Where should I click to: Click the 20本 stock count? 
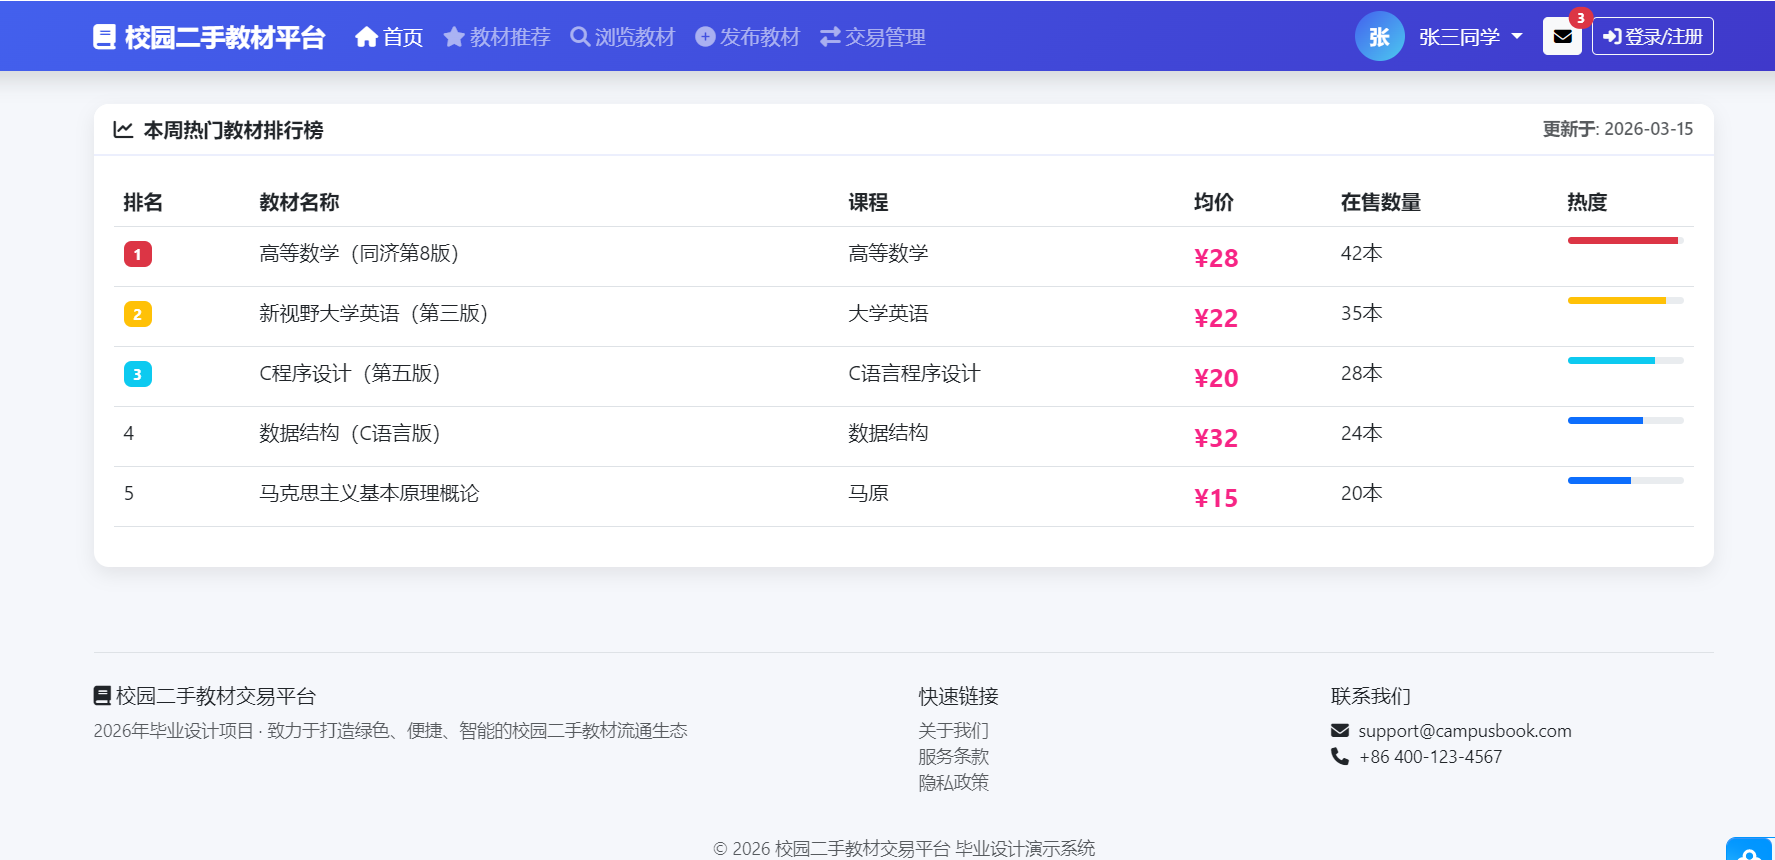point(1361,493)
